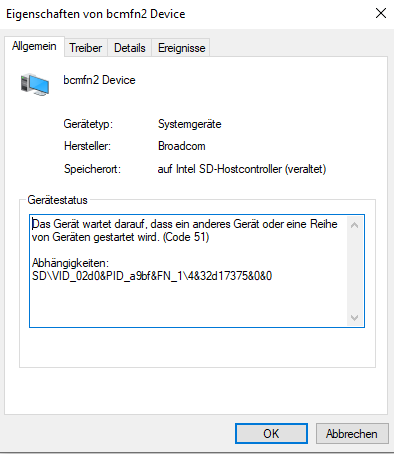Click the Gerätestatus group label
The width and height of the screenshot is (394, 454).
click(x=57, y=200)
